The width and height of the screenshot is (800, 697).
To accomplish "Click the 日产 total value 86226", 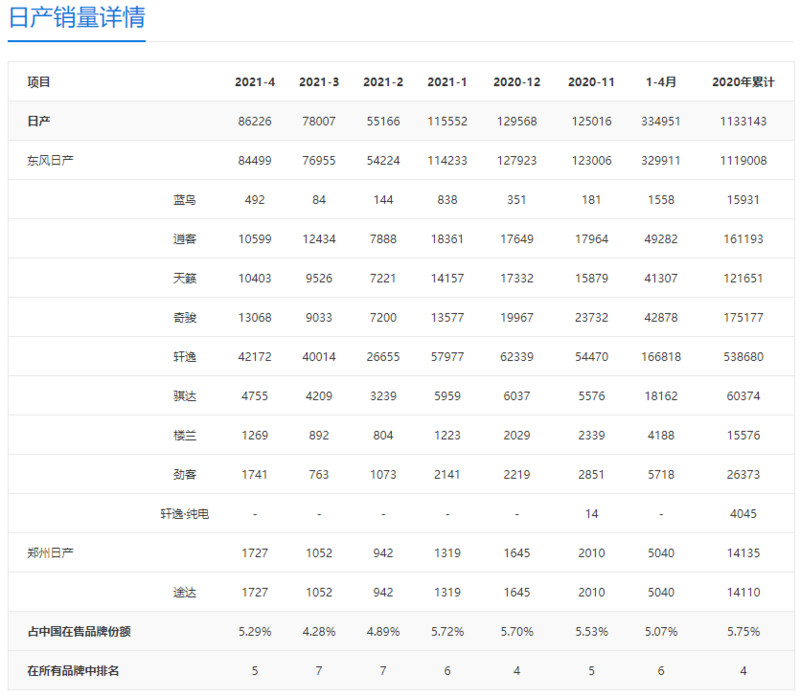I will point(255,121).
